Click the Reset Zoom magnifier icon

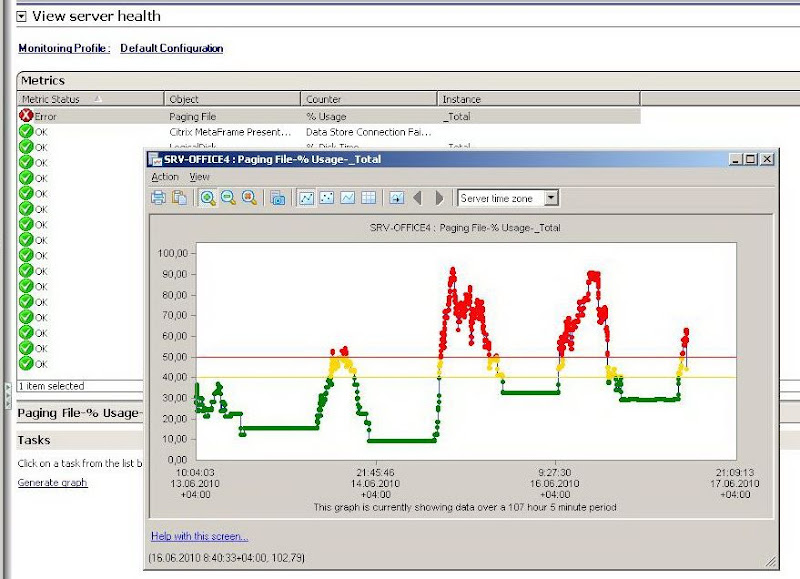pos(248,198)
